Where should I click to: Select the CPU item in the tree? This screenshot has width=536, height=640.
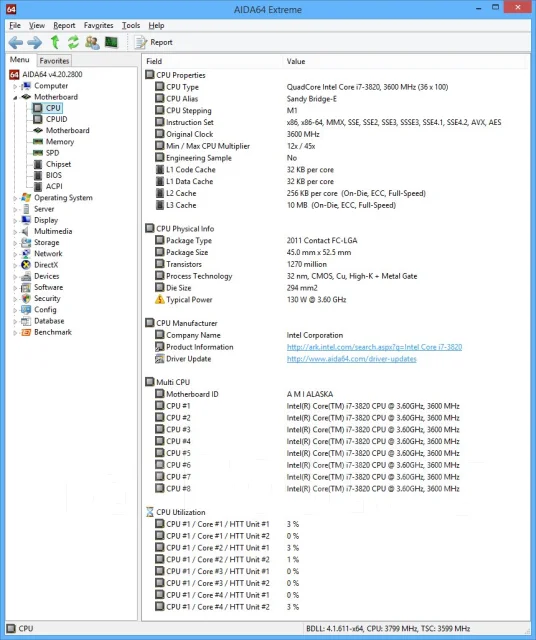click(x=53, y=108)
